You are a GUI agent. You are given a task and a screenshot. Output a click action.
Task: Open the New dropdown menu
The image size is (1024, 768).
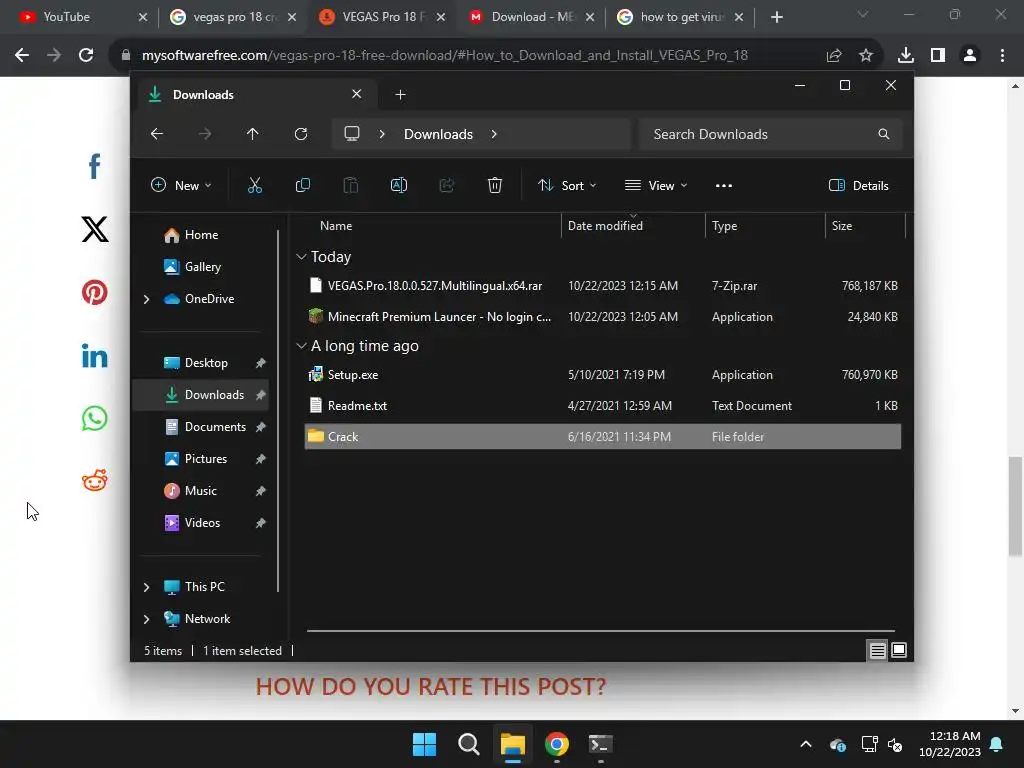(181, 185)
